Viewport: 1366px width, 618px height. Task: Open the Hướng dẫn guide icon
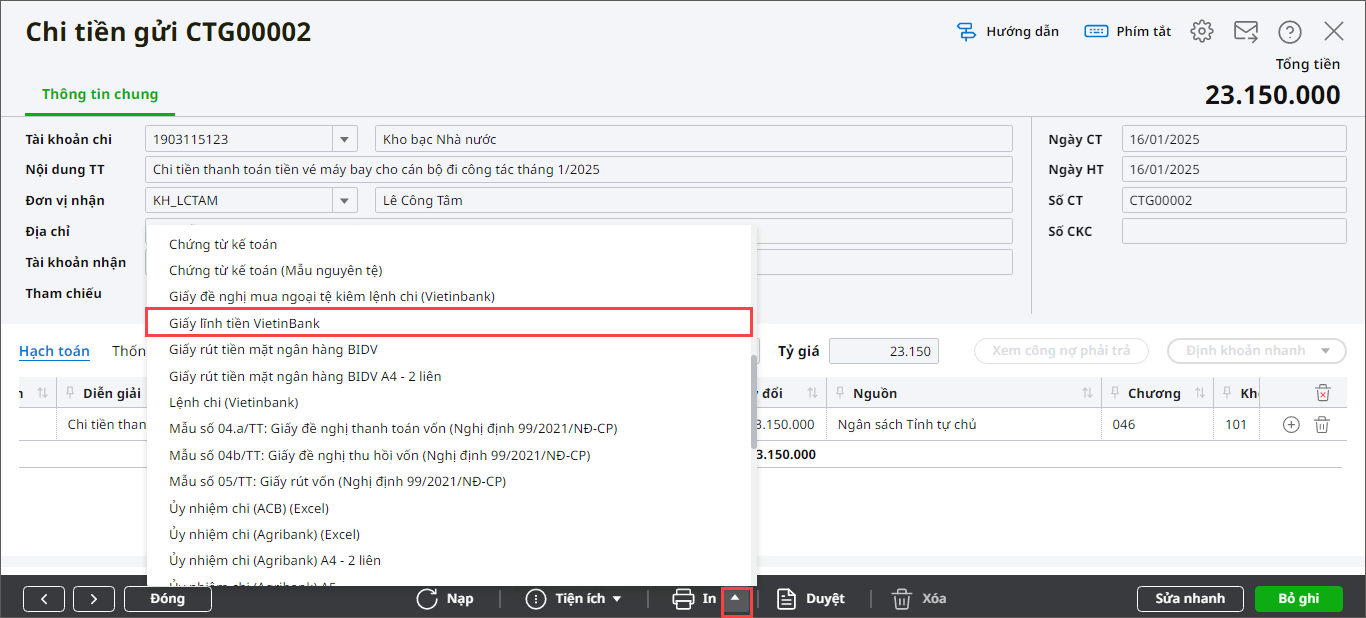coord(966,31)
